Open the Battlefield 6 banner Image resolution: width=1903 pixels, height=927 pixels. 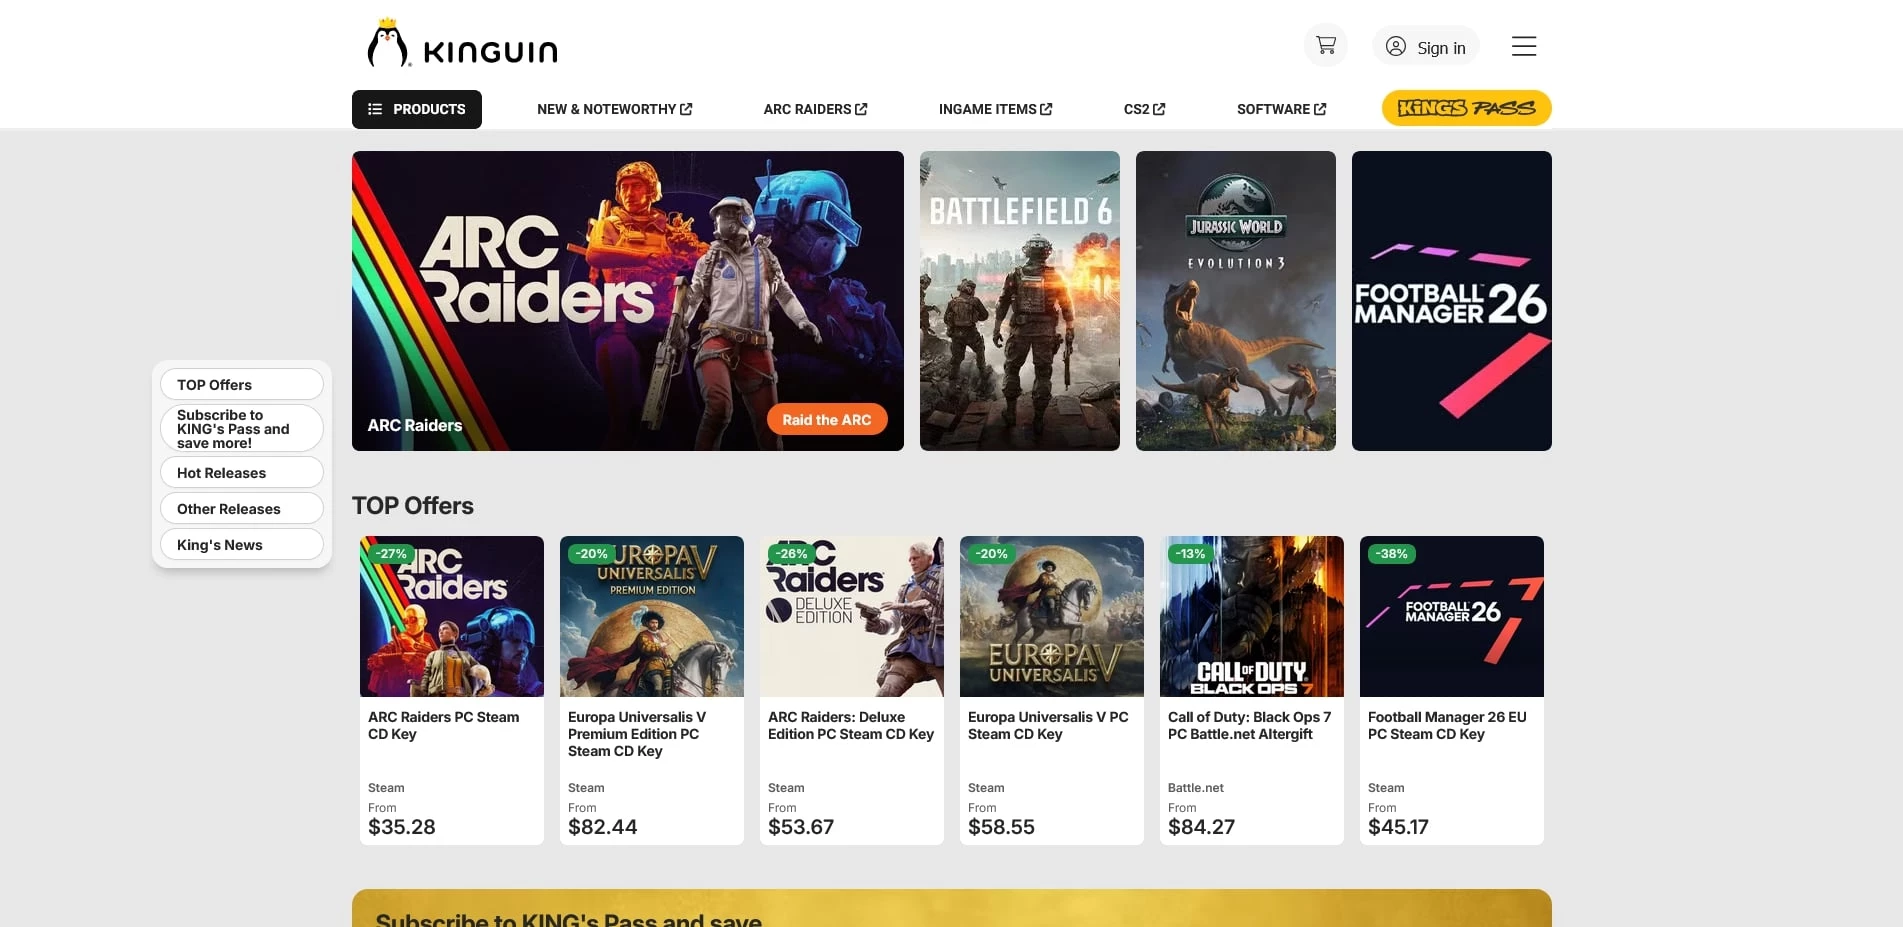pos(1019,301)
